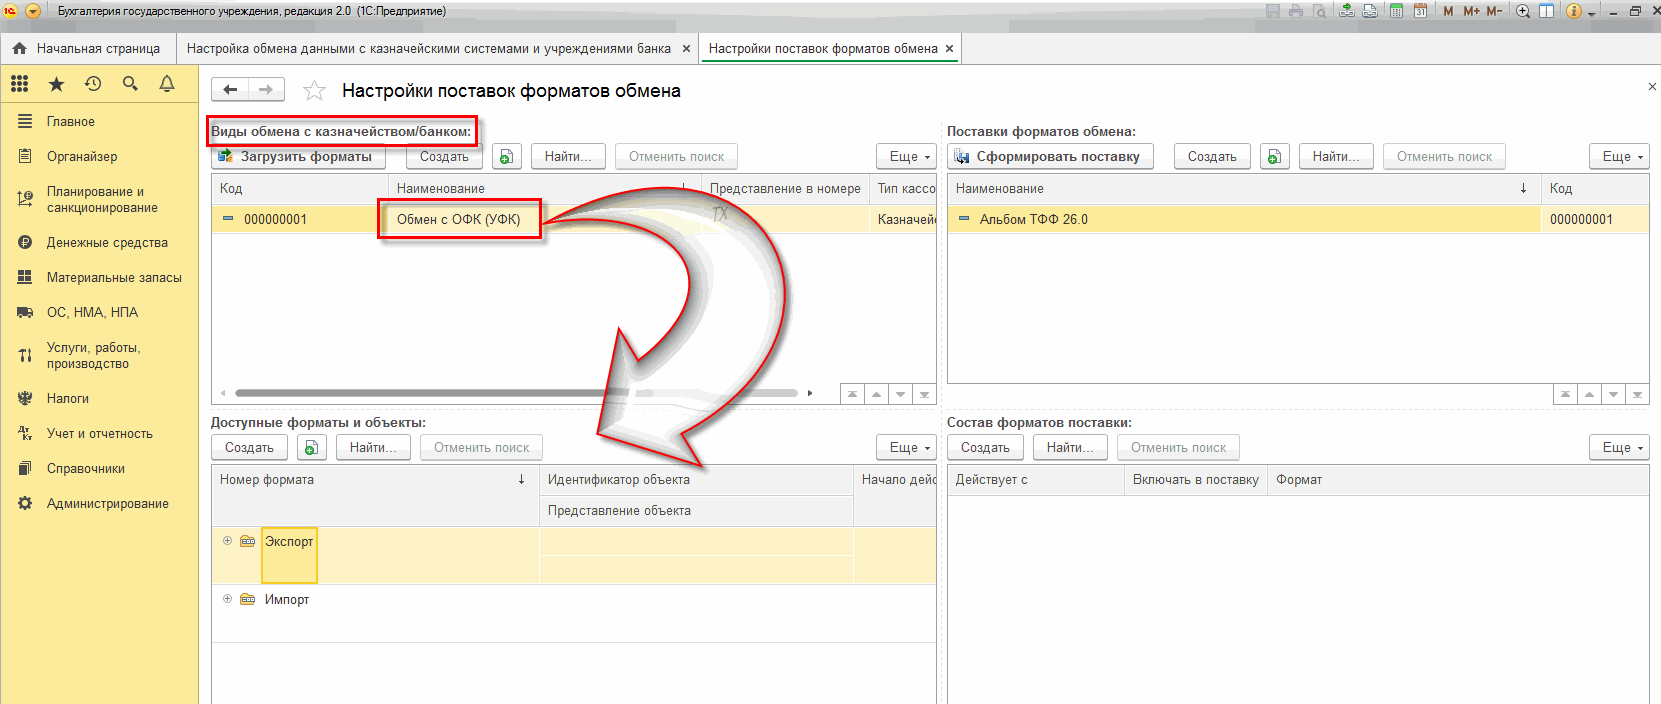Click the search magnifier icon in sidebar
The width and height of the screenshot is (1661, 704).
(x=130, y=84)
